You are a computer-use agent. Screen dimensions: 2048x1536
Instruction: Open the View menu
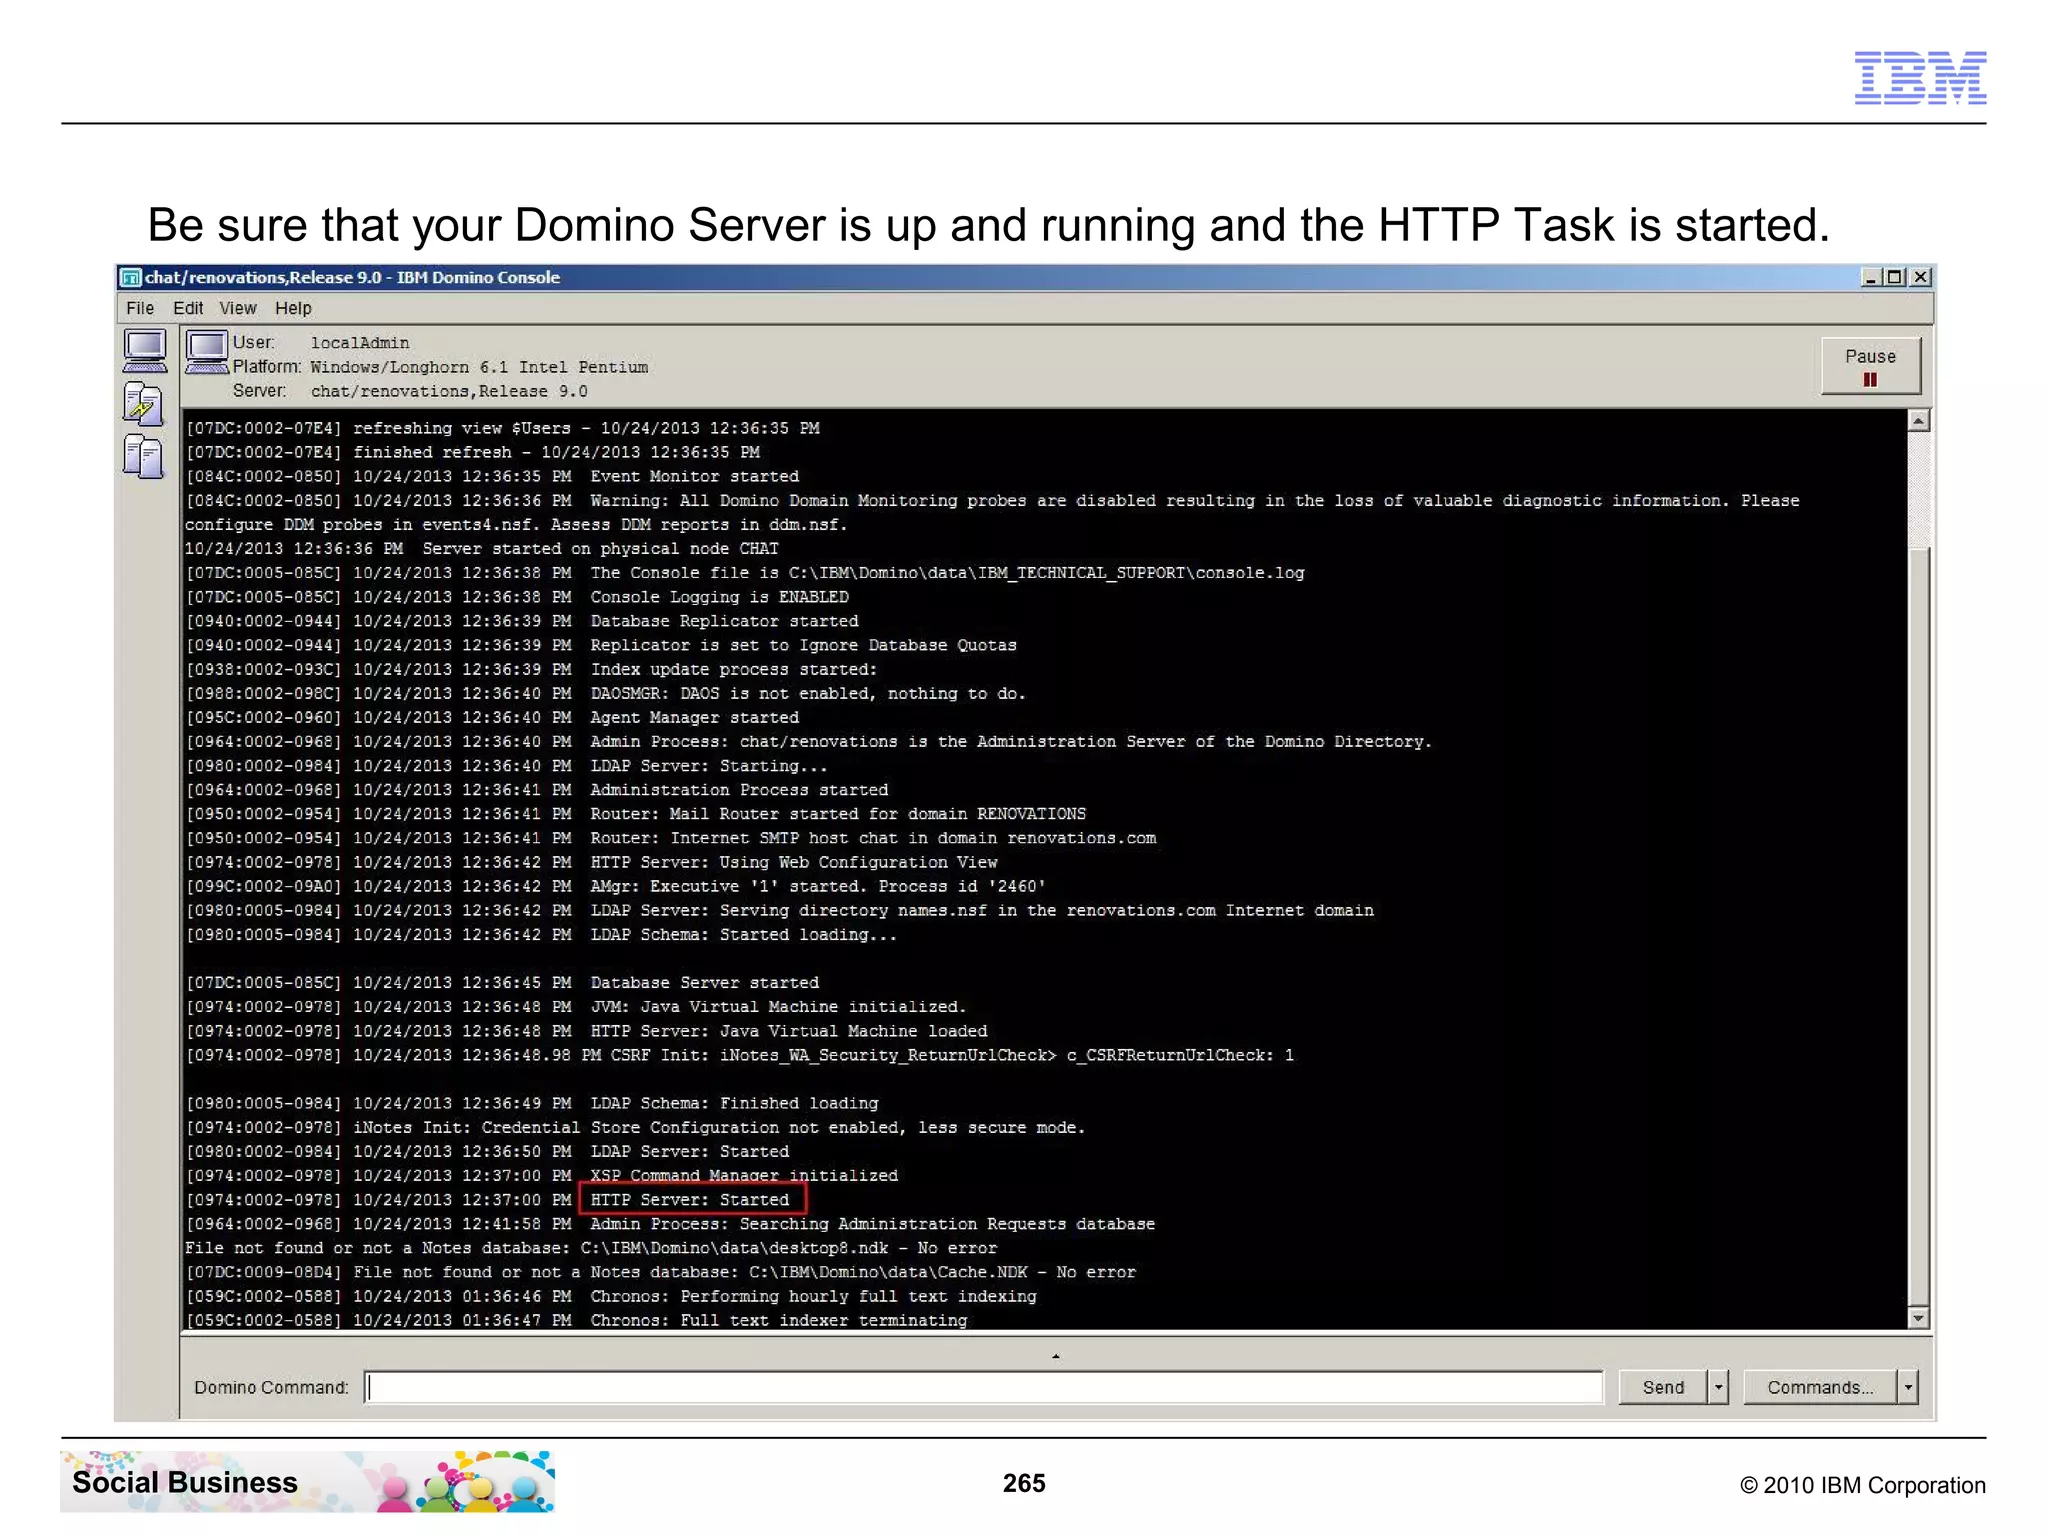coord(238,308)
